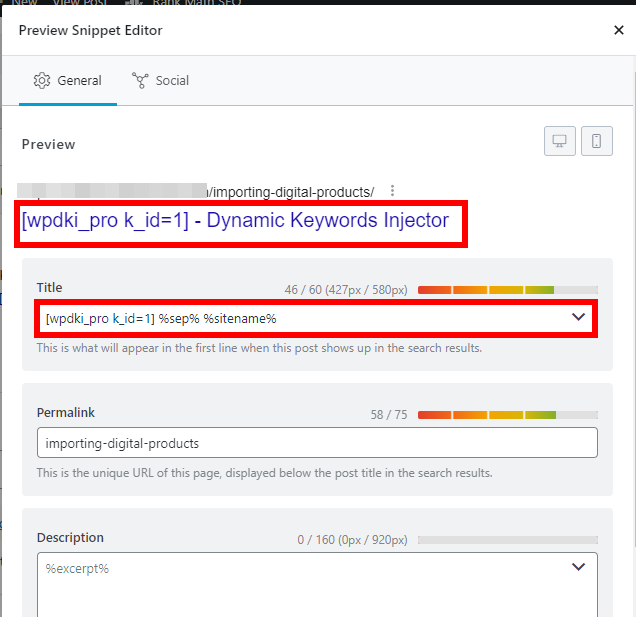Switch to the General tab
636x617 pixels.
click(68, 81)
